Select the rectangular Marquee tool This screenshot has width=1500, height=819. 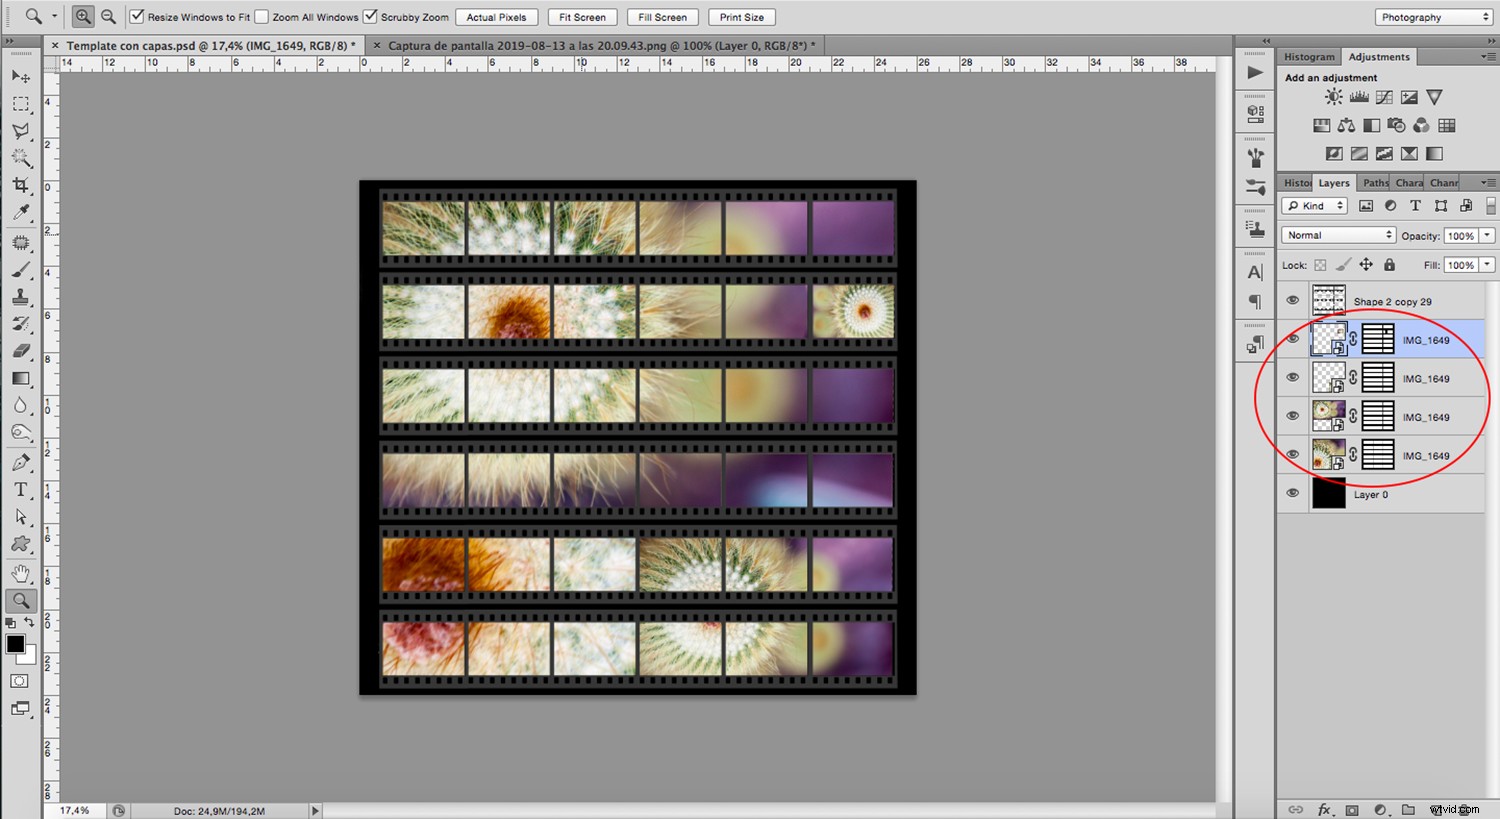point(21,104)
